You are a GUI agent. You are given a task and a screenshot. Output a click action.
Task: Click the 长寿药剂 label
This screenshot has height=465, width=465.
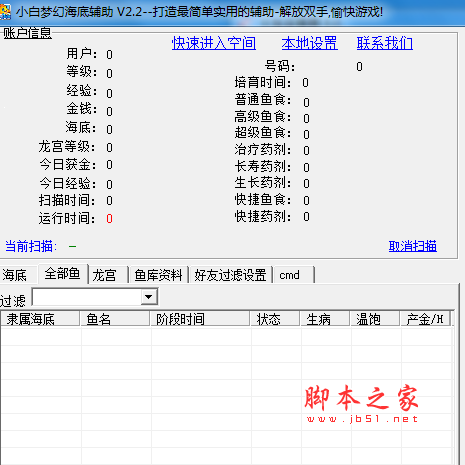pos(263,166)
